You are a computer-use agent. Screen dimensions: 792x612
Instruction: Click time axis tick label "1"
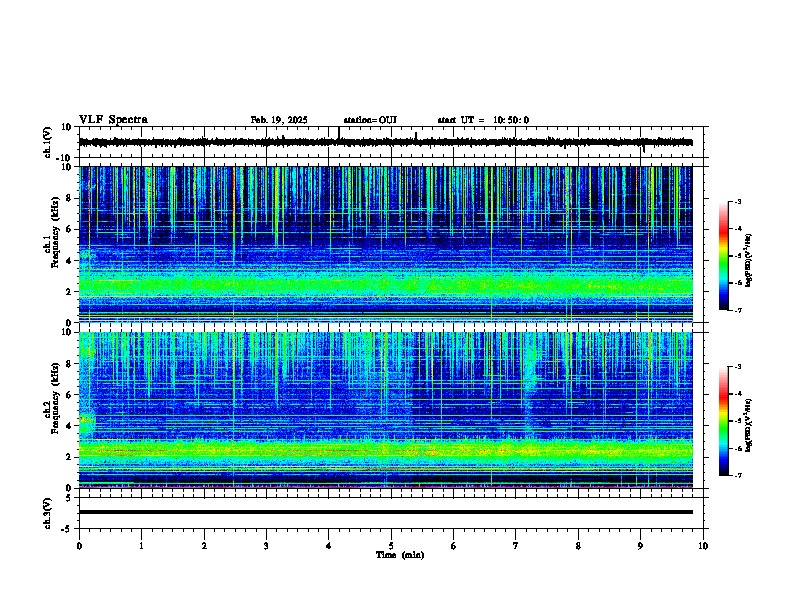point(141,546)
